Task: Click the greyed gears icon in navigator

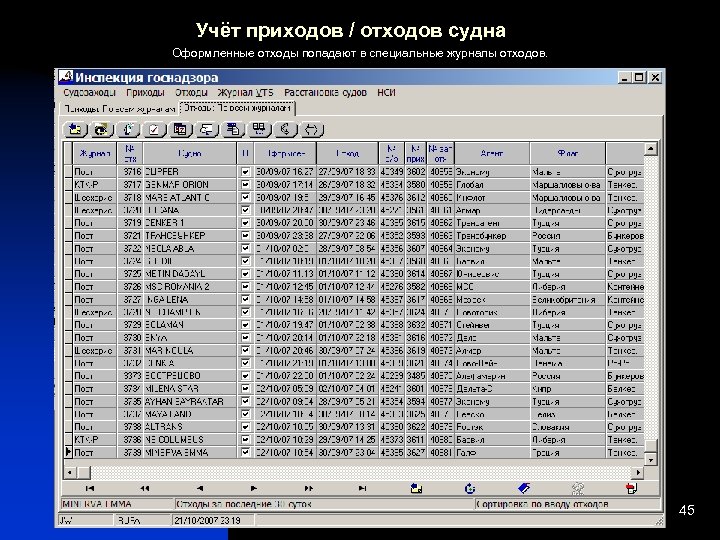Action: tap(578, 489)
